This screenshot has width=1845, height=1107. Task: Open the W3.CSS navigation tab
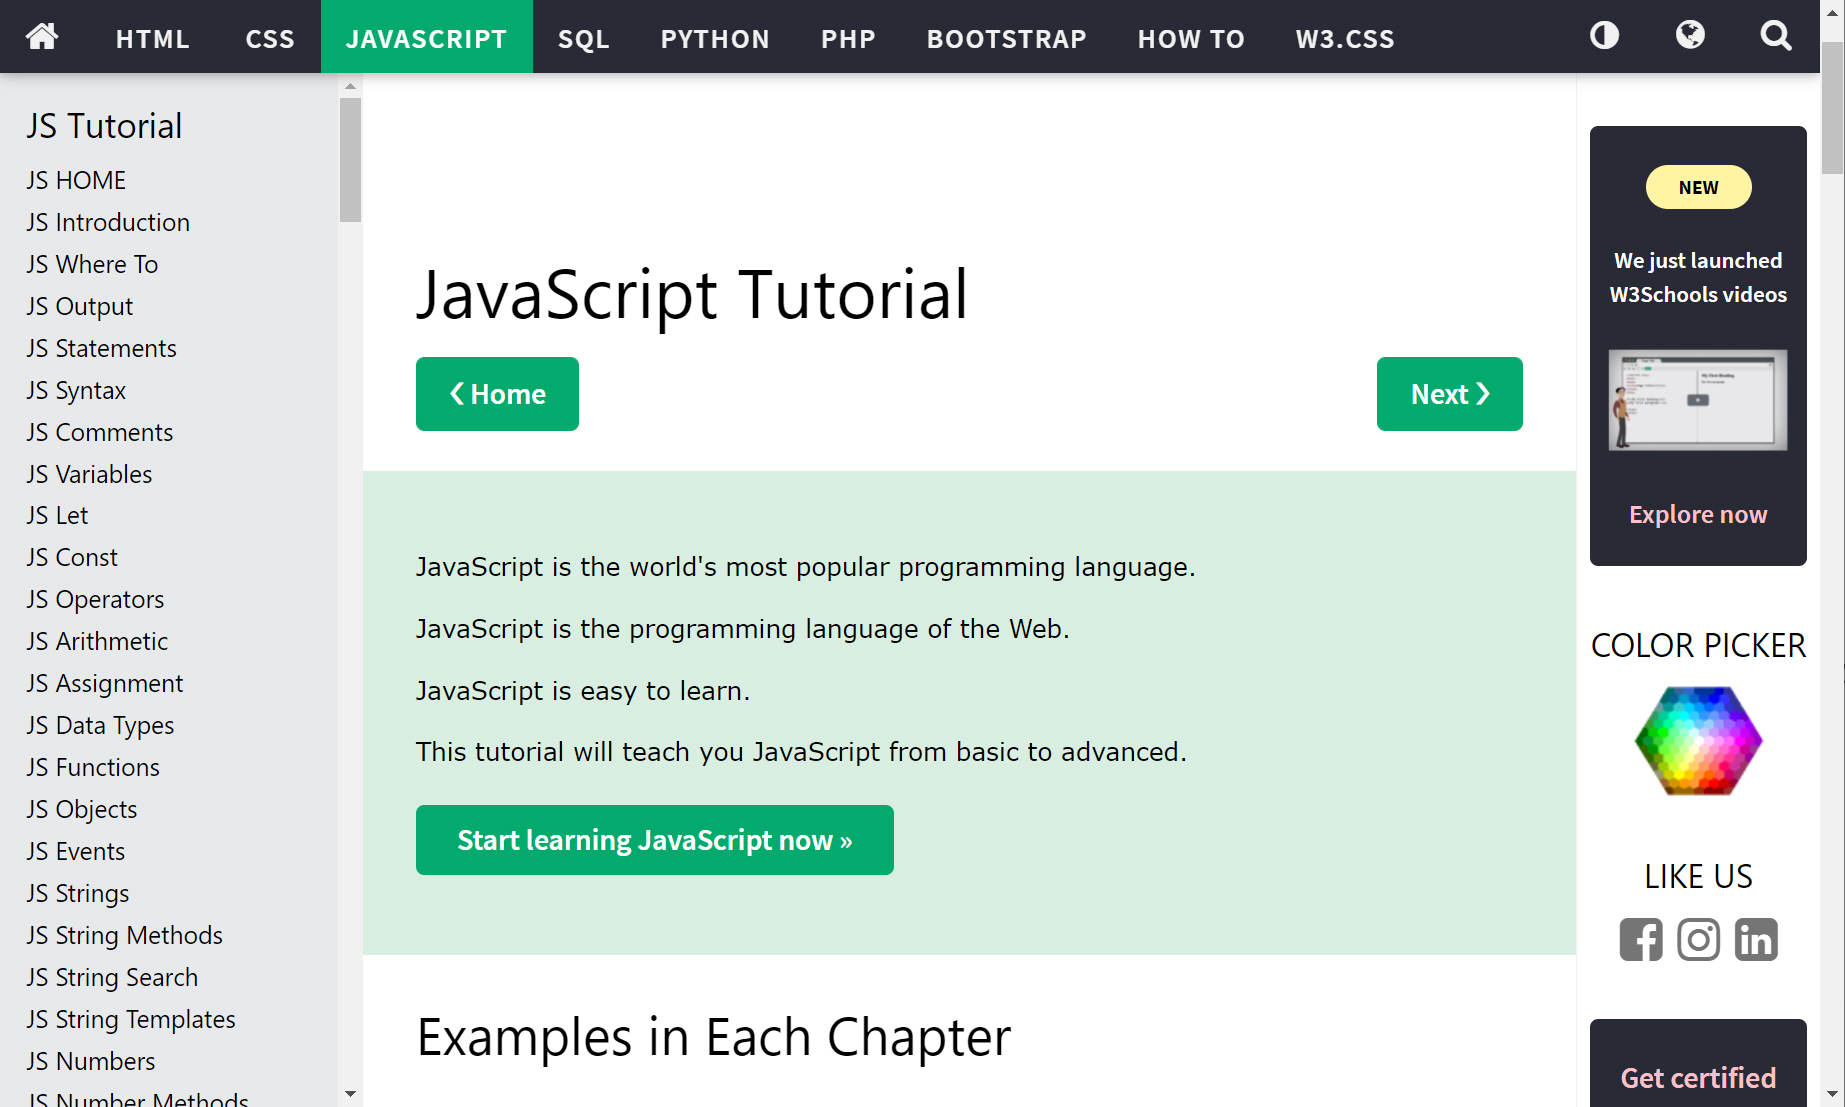(1345, 38)
